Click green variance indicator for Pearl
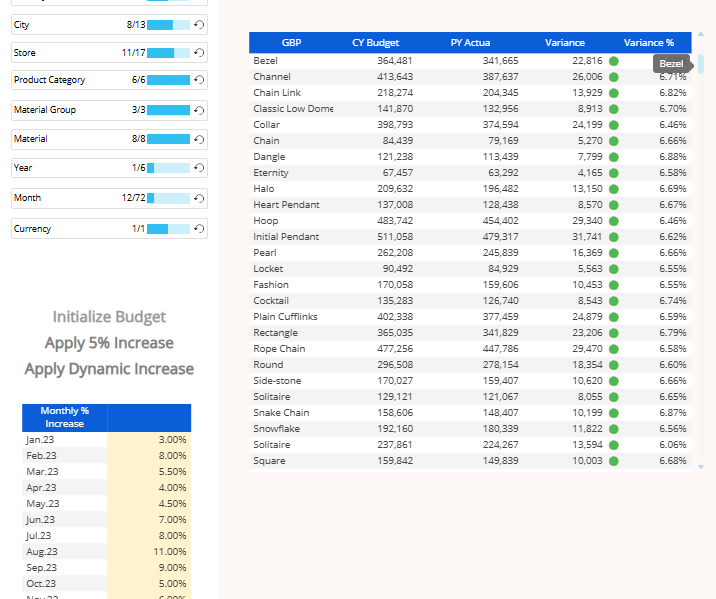Viewport: 716px width, 599px height. pos(614,253)
